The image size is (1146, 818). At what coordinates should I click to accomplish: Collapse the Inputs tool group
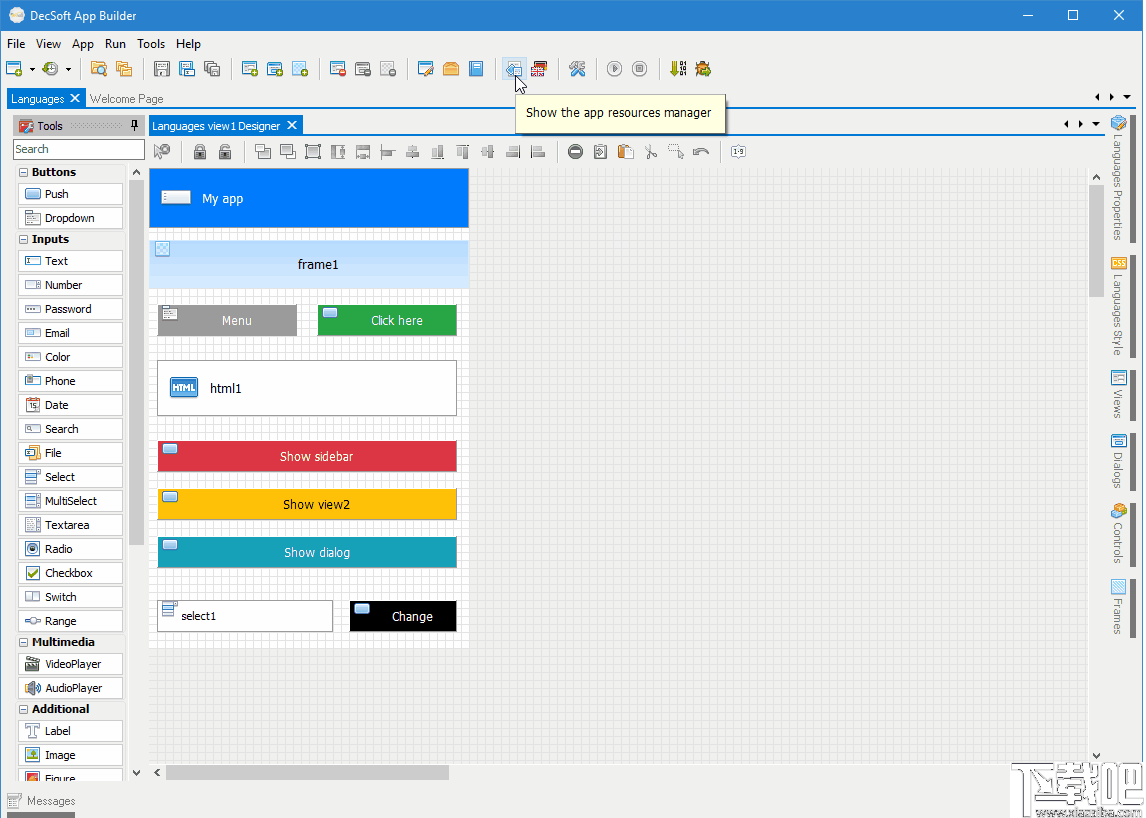(23, 240)
